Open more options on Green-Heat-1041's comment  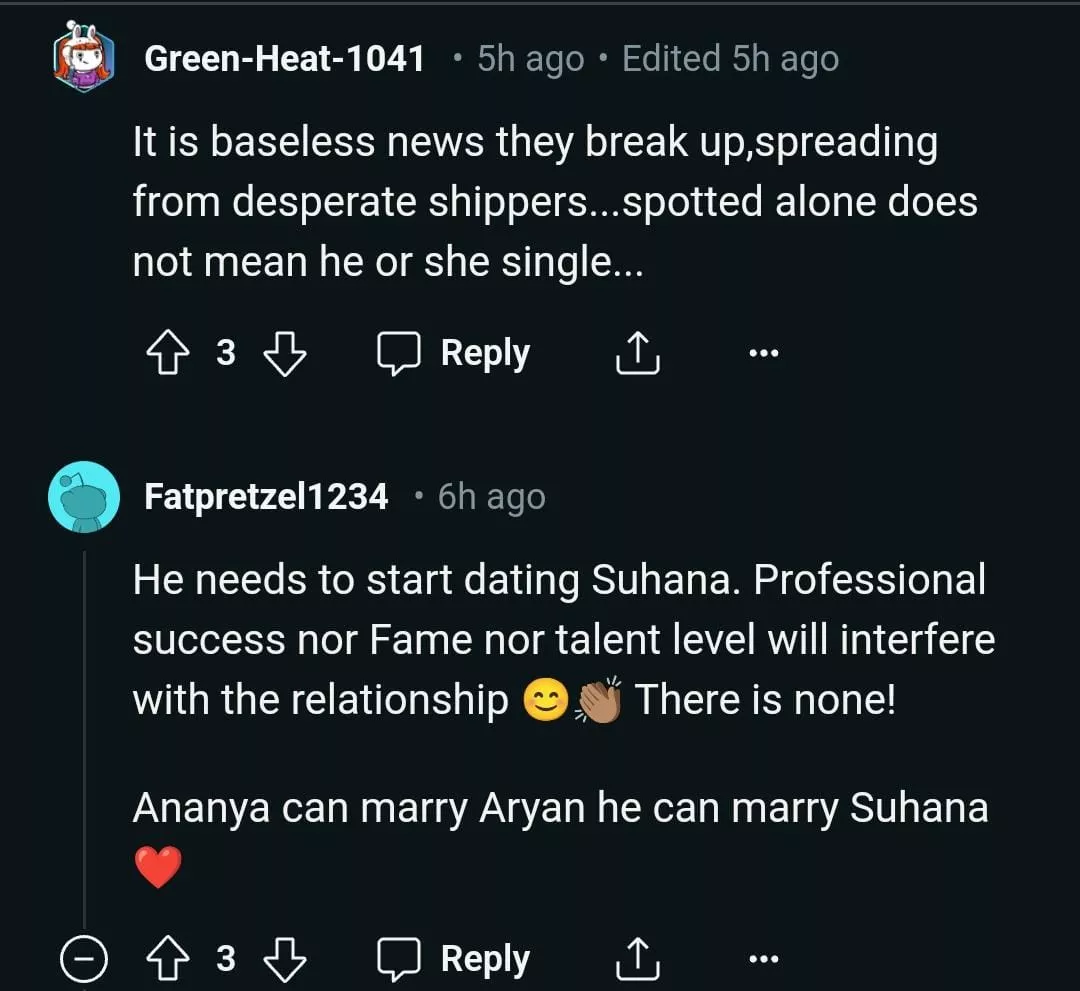(763, 354)
